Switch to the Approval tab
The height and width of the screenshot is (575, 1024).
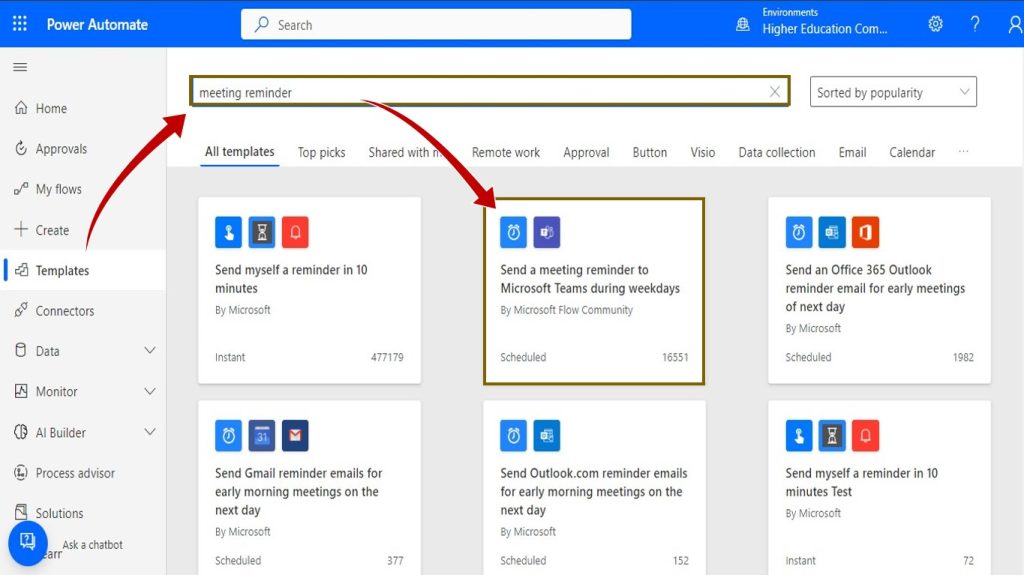[x=586, y=152]
